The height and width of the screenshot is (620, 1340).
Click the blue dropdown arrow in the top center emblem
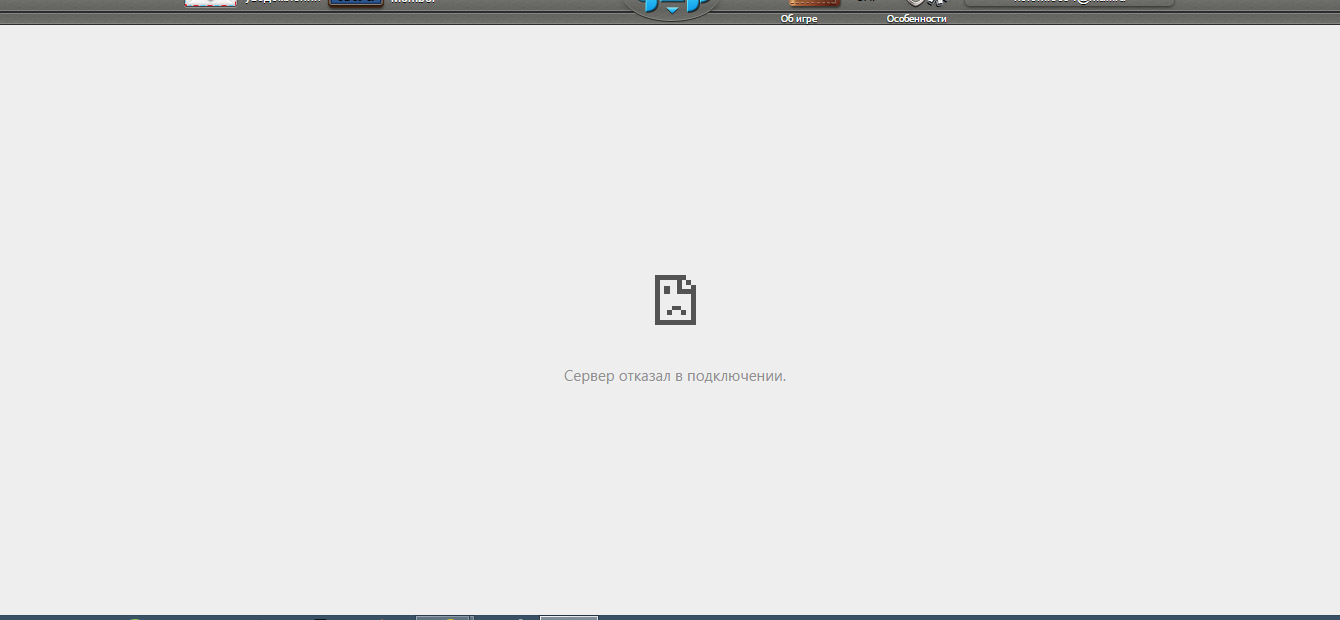[x=672, y=9]
